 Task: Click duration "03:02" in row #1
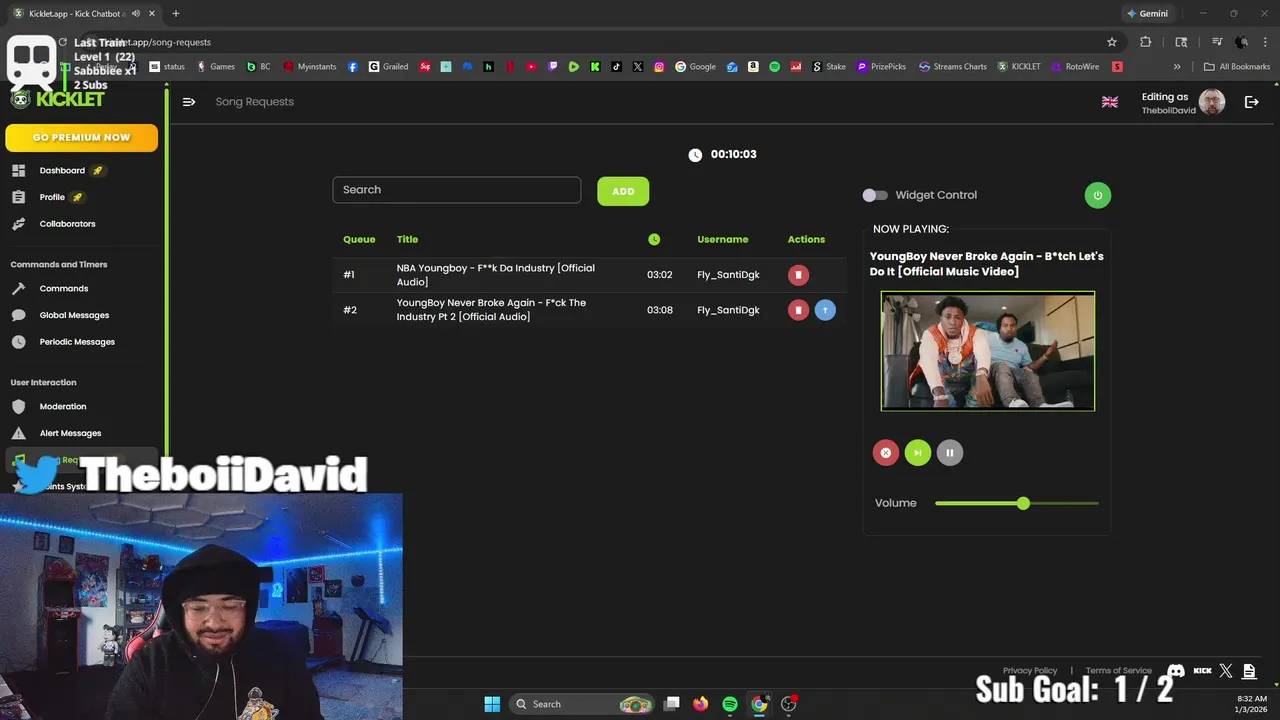(660, 275)
